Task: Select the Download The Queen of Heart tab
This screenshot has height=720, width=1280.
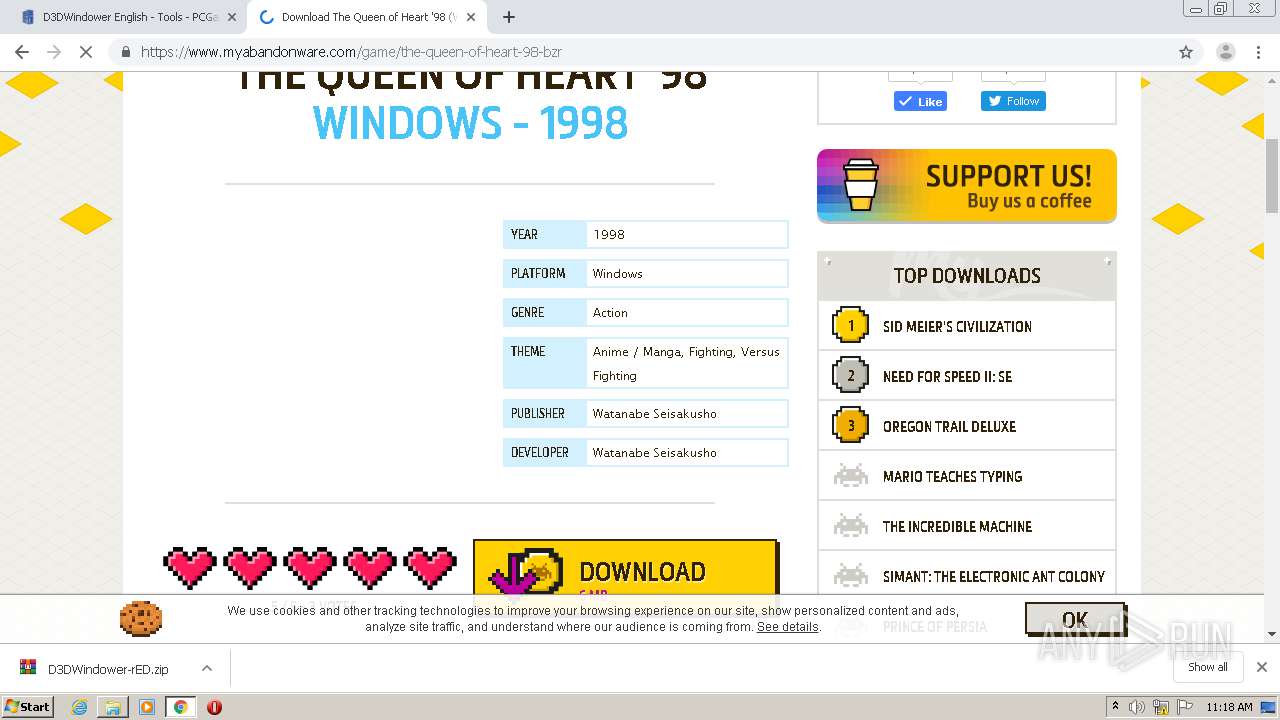Action: pyautogui.click(x=365, y=17)
